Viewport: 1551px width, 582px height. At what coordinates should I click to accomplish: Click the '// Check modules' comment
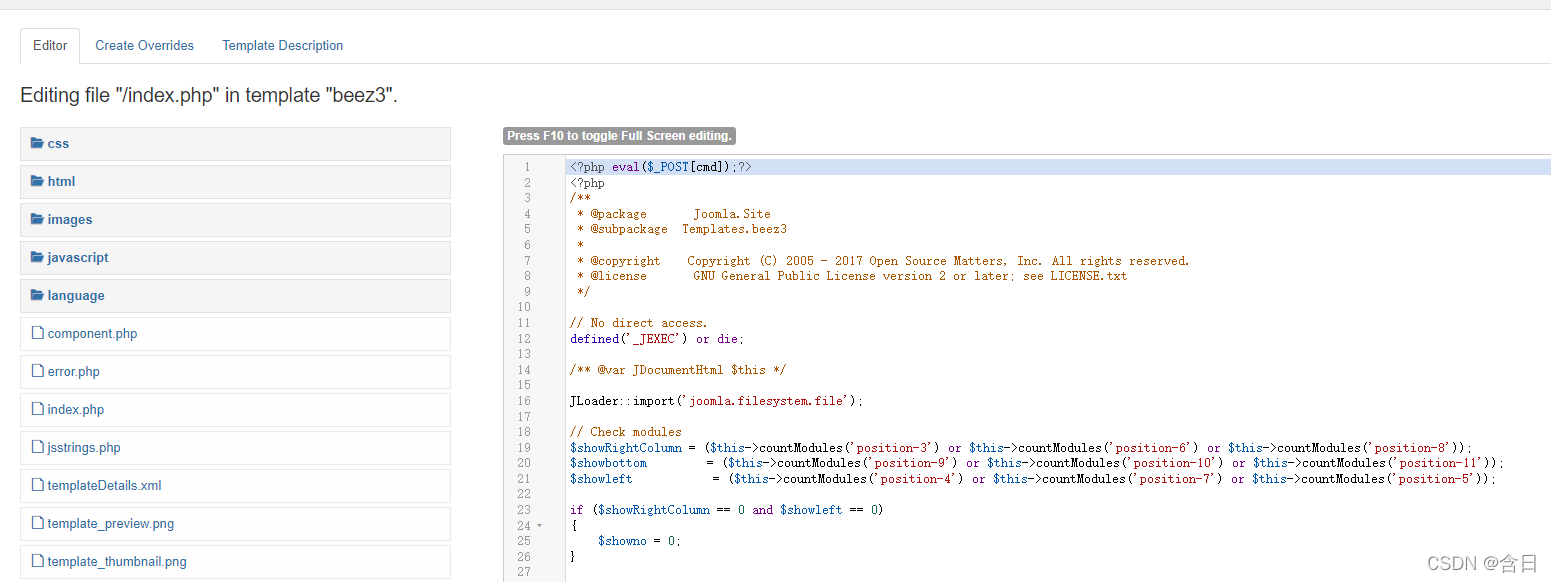(626, 432)
